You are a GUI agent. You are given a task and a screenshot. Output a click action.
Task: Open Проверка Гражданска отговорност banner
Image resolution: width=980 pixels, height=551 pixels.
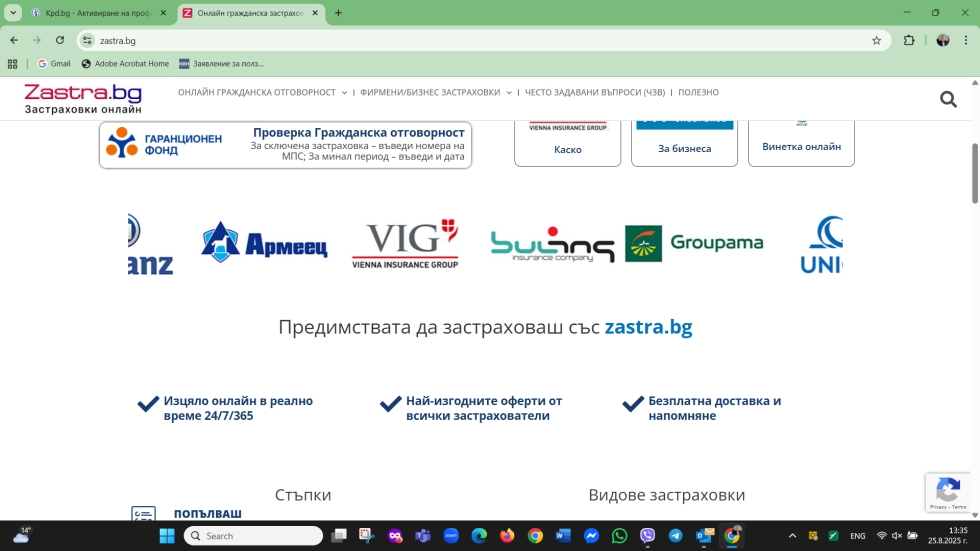285,144
